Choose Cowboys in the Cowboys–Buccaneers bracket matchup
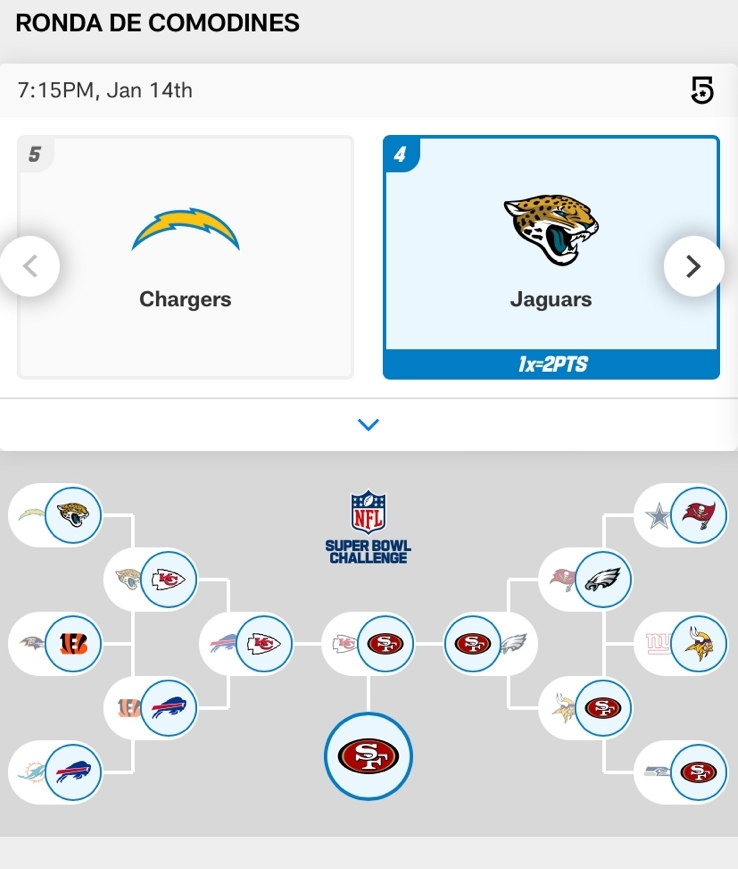The width and height of the screenshot is (738, 869). 658,516
